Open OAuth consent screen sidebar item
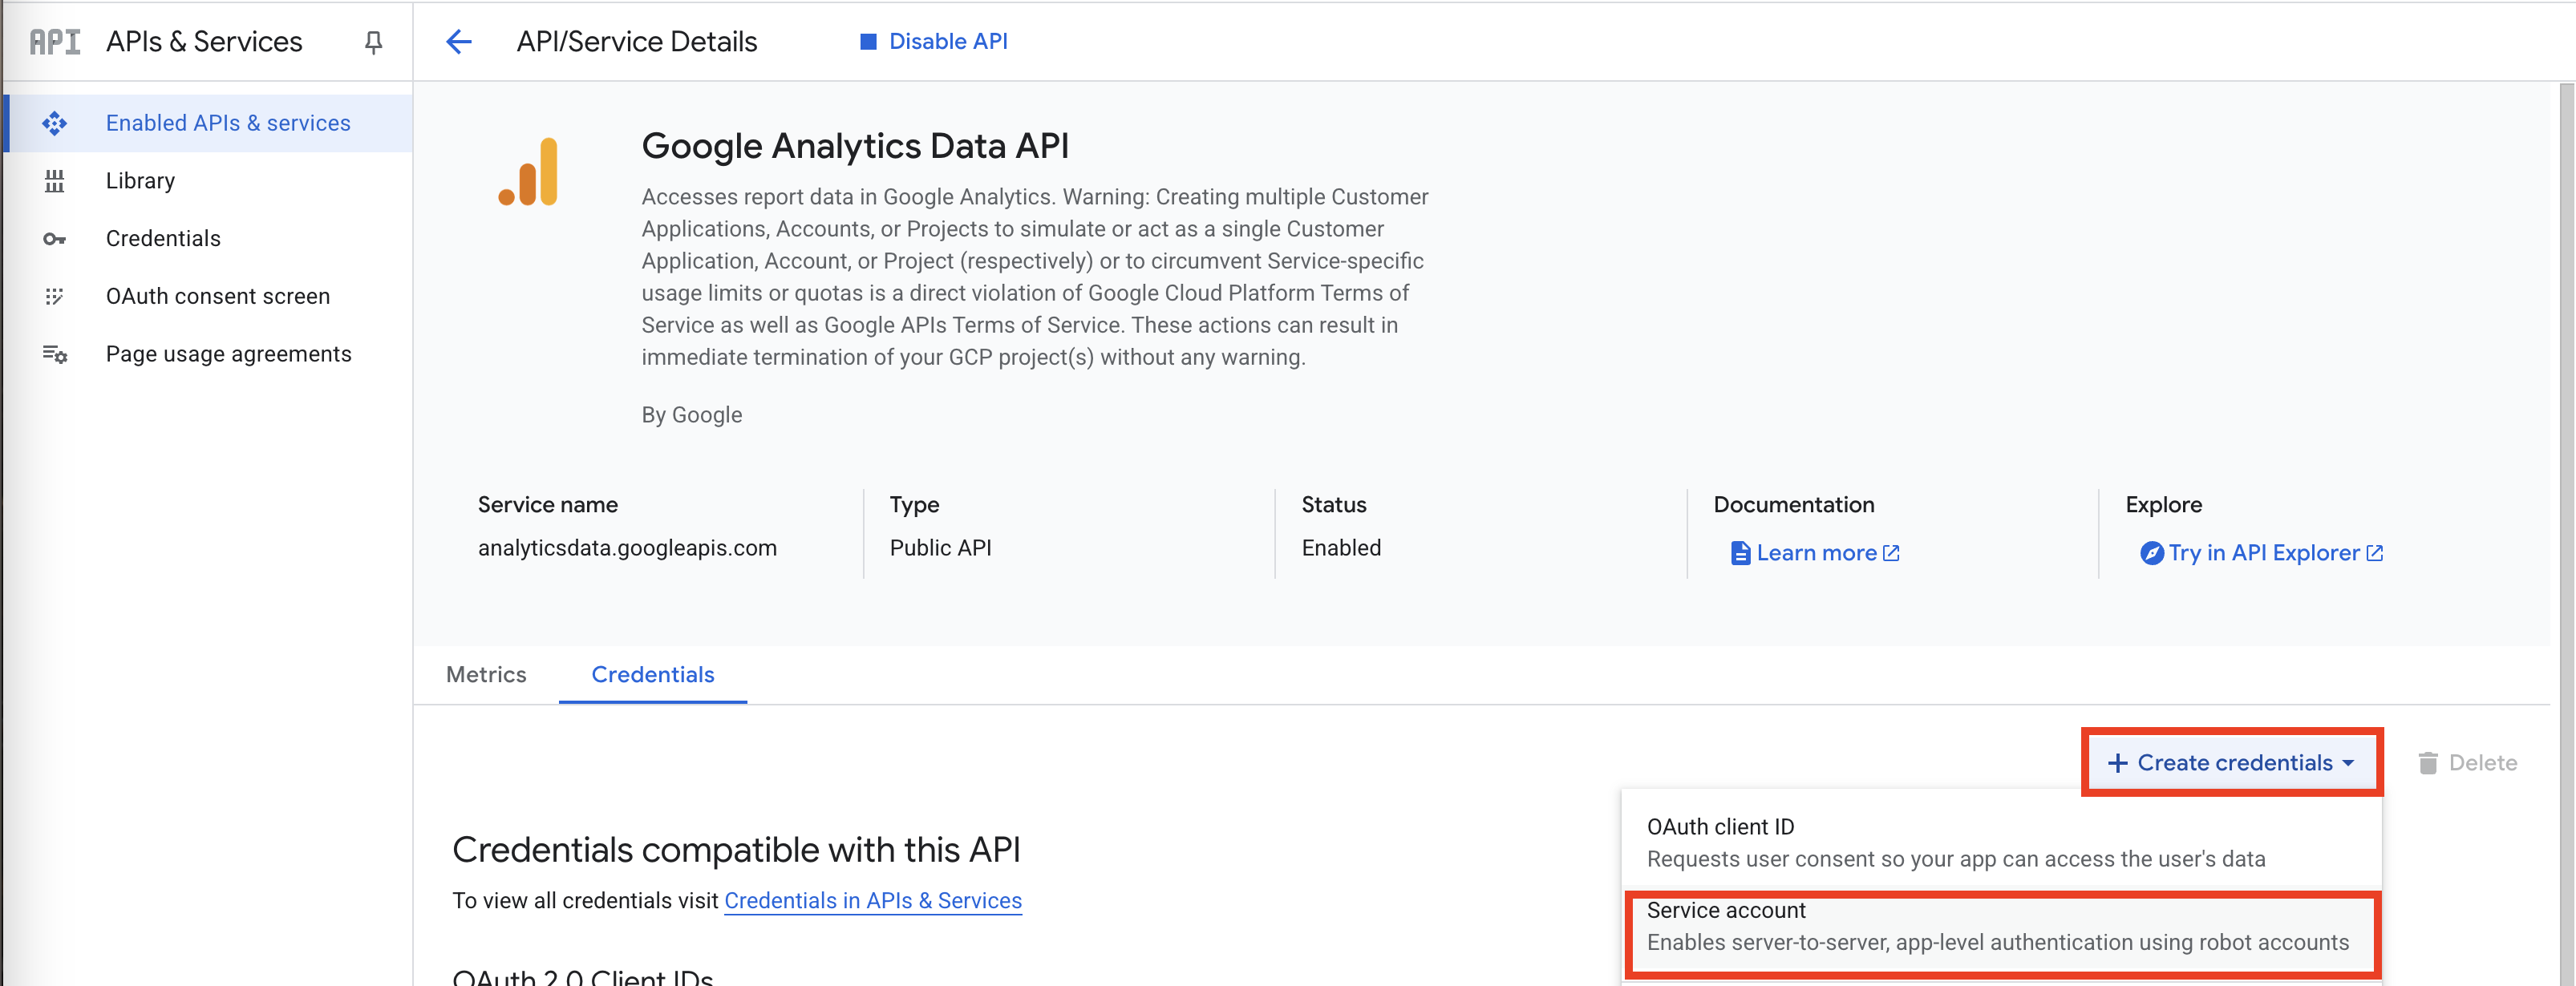 click(x=209, y=297)
